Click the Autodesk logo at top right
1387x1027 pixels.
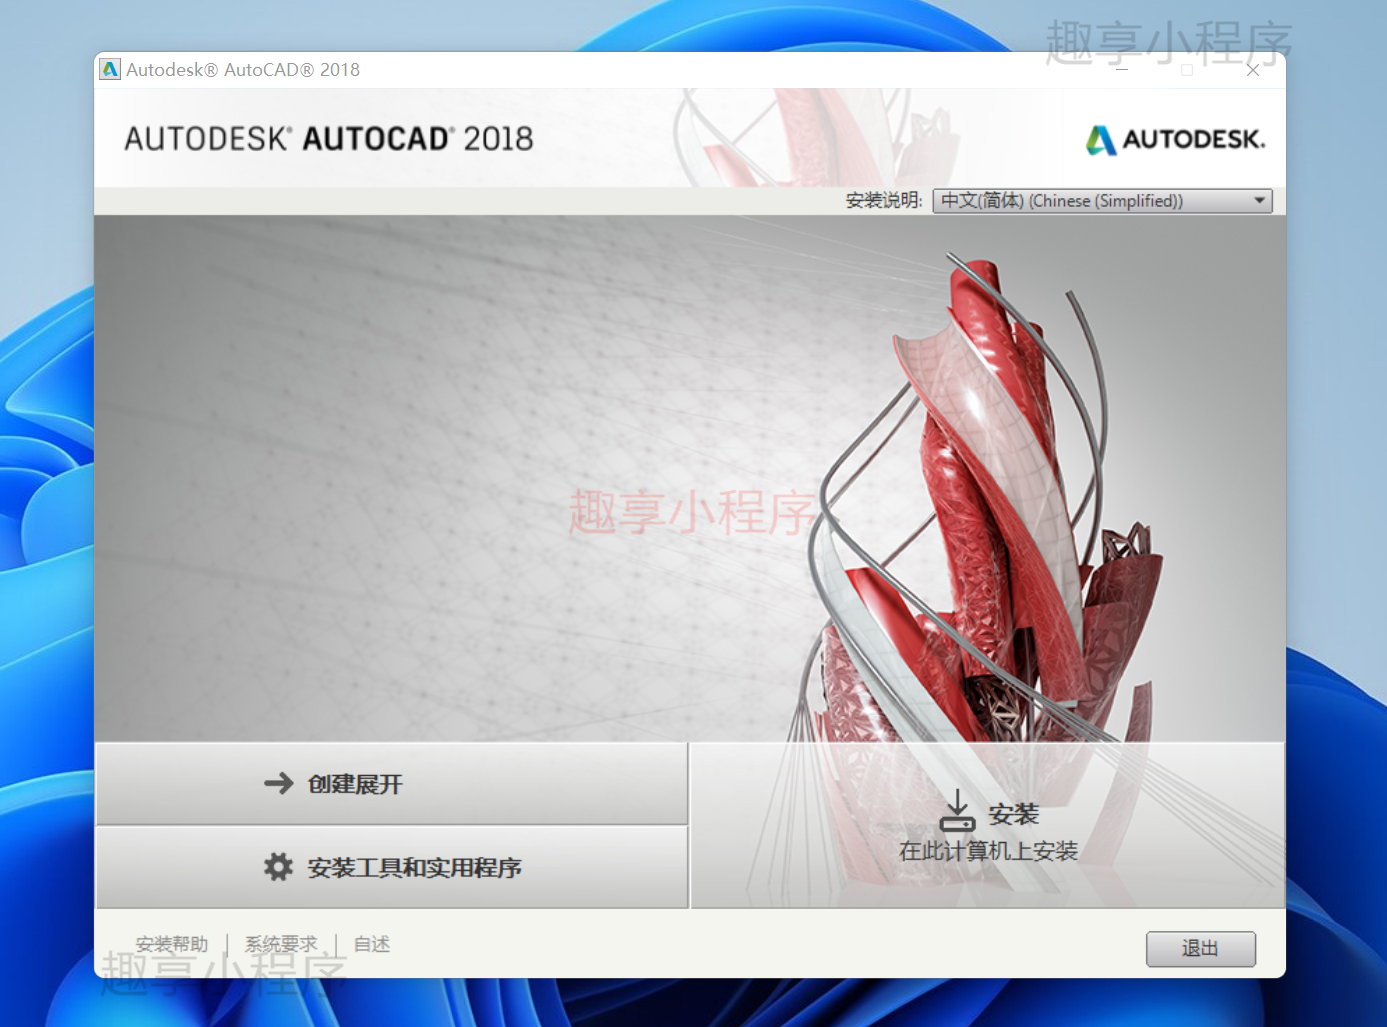pos(1175,139)
